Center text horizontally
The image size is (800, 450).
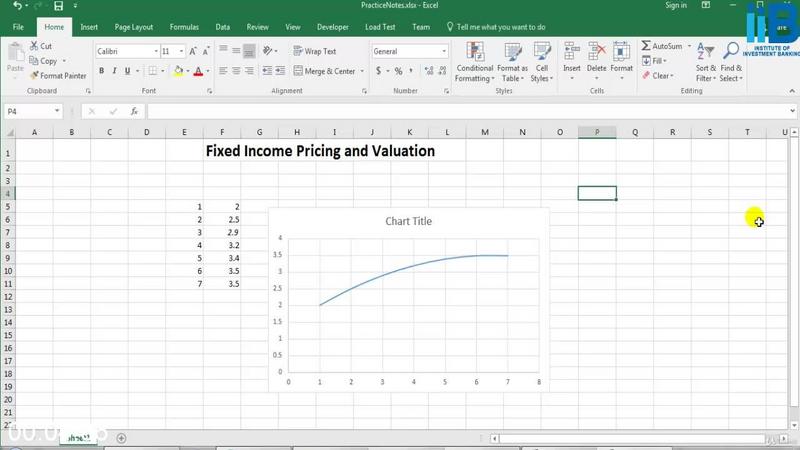(236, 71)
